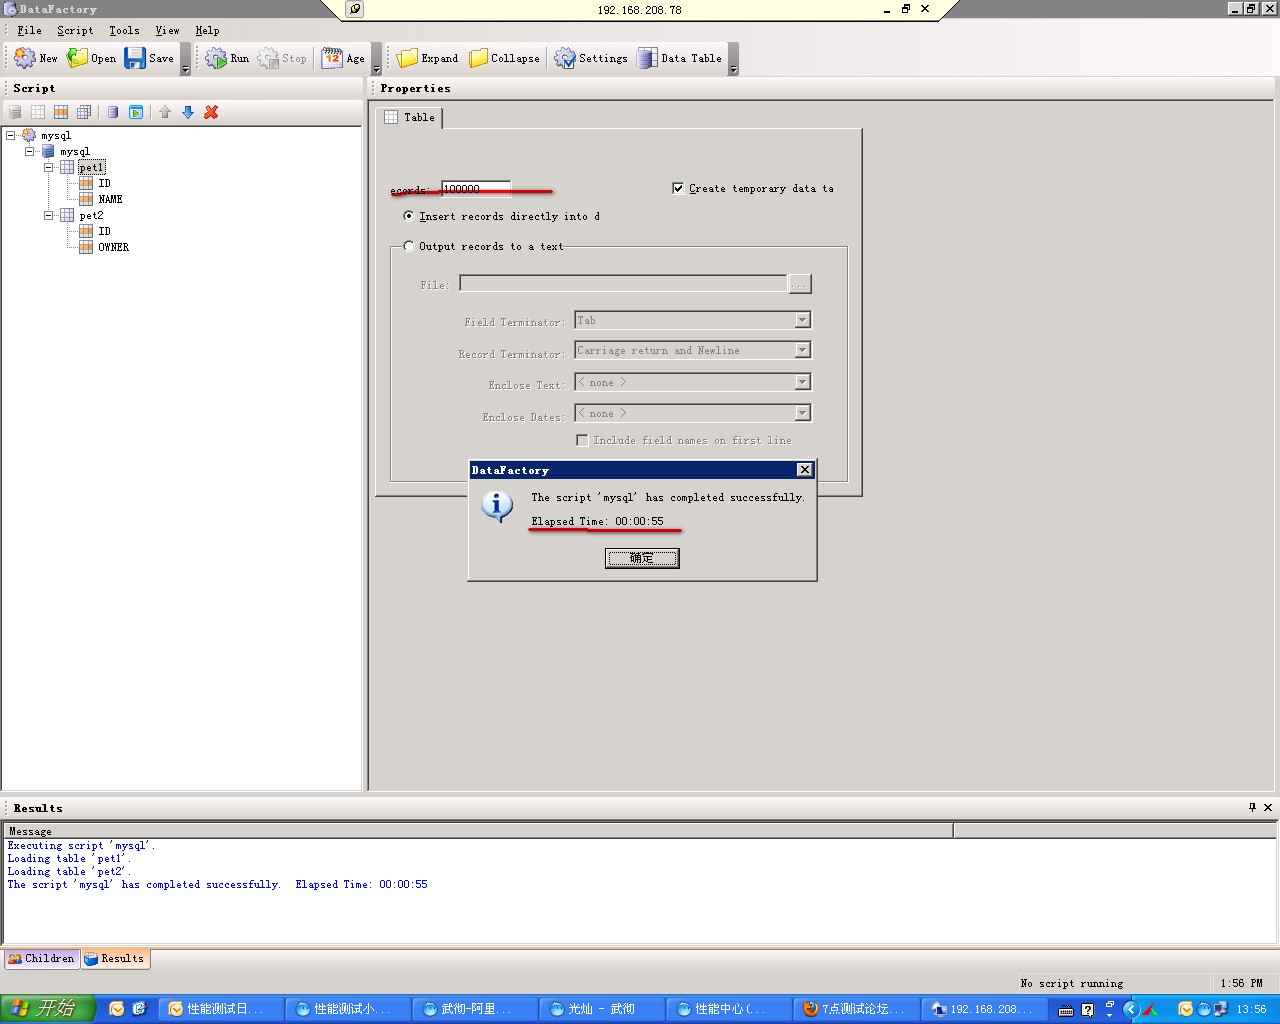Switch to the Children bottom tab

tap(41, 958)
